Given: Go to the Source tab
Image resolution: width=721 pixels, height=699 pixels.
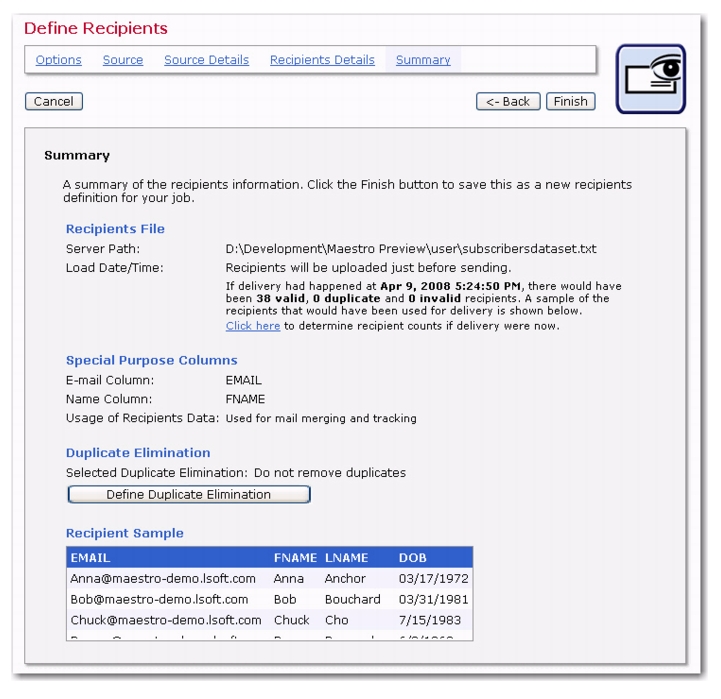Looking at the screenshot, I should [123, 60].
